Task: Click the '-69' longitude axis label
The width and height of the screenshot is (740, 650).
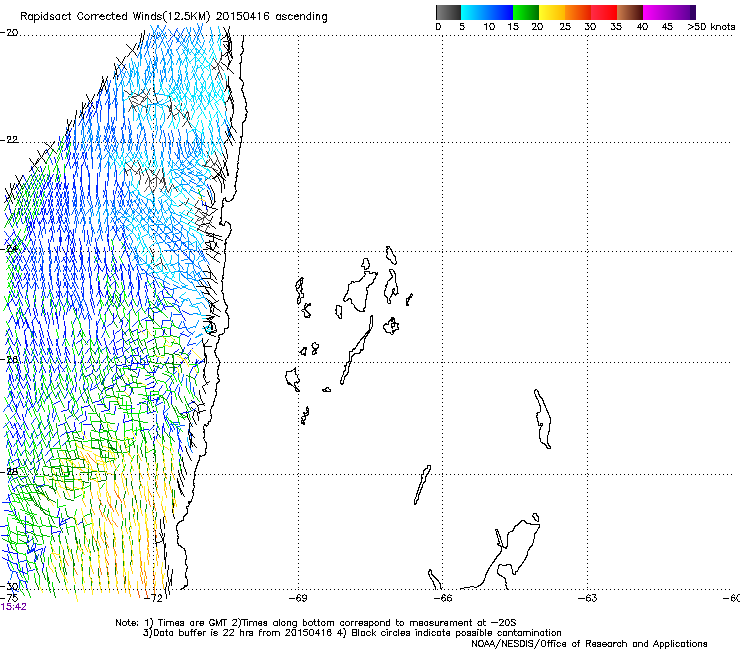Action: tap(298, 598)
